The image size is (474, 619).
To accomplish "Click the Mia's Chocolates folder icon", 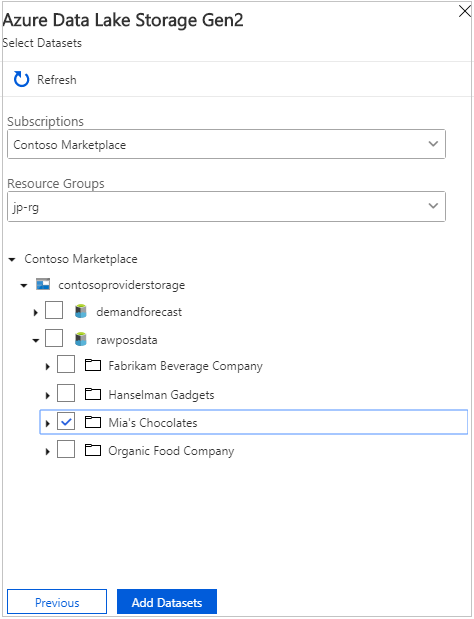I will pyautogui.click(x=93, y=422).
